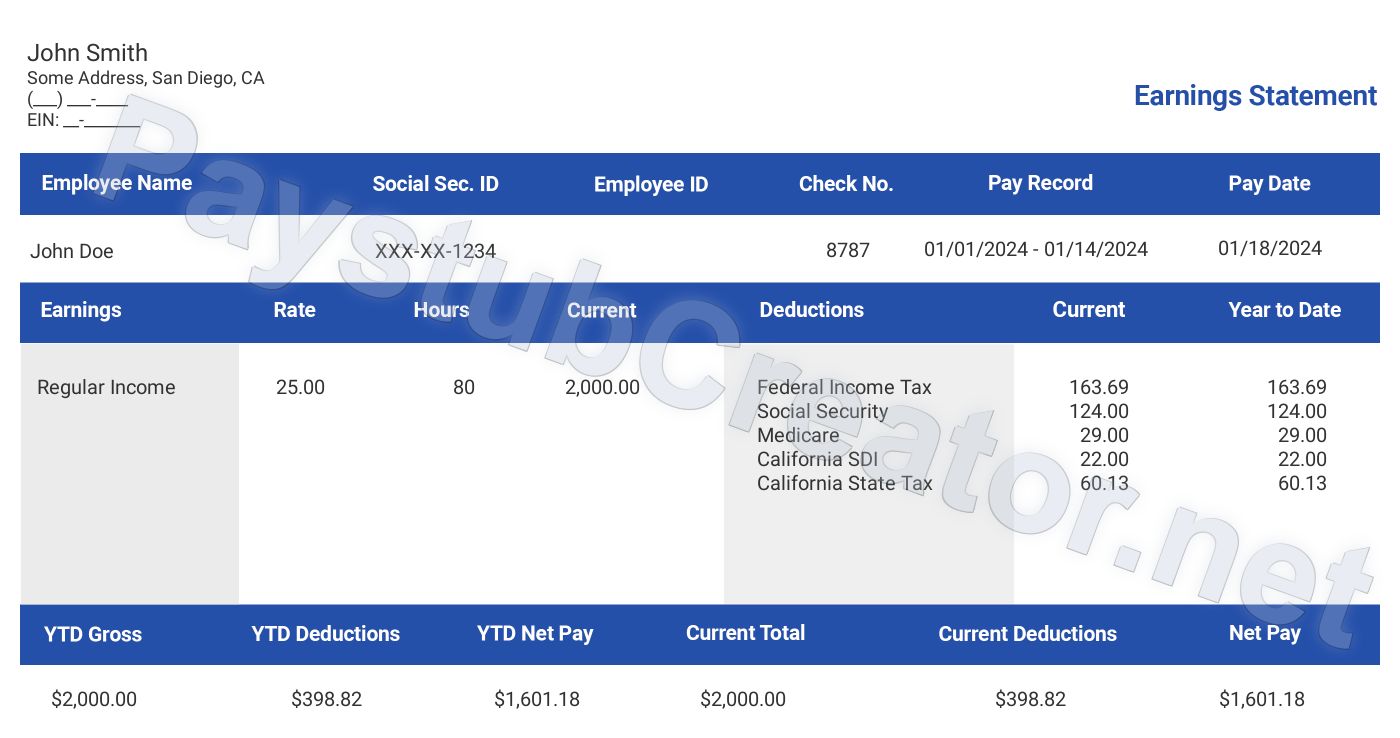
Task: Select the "Social Sec. ID" header
Action: click(x=435, y=184)
